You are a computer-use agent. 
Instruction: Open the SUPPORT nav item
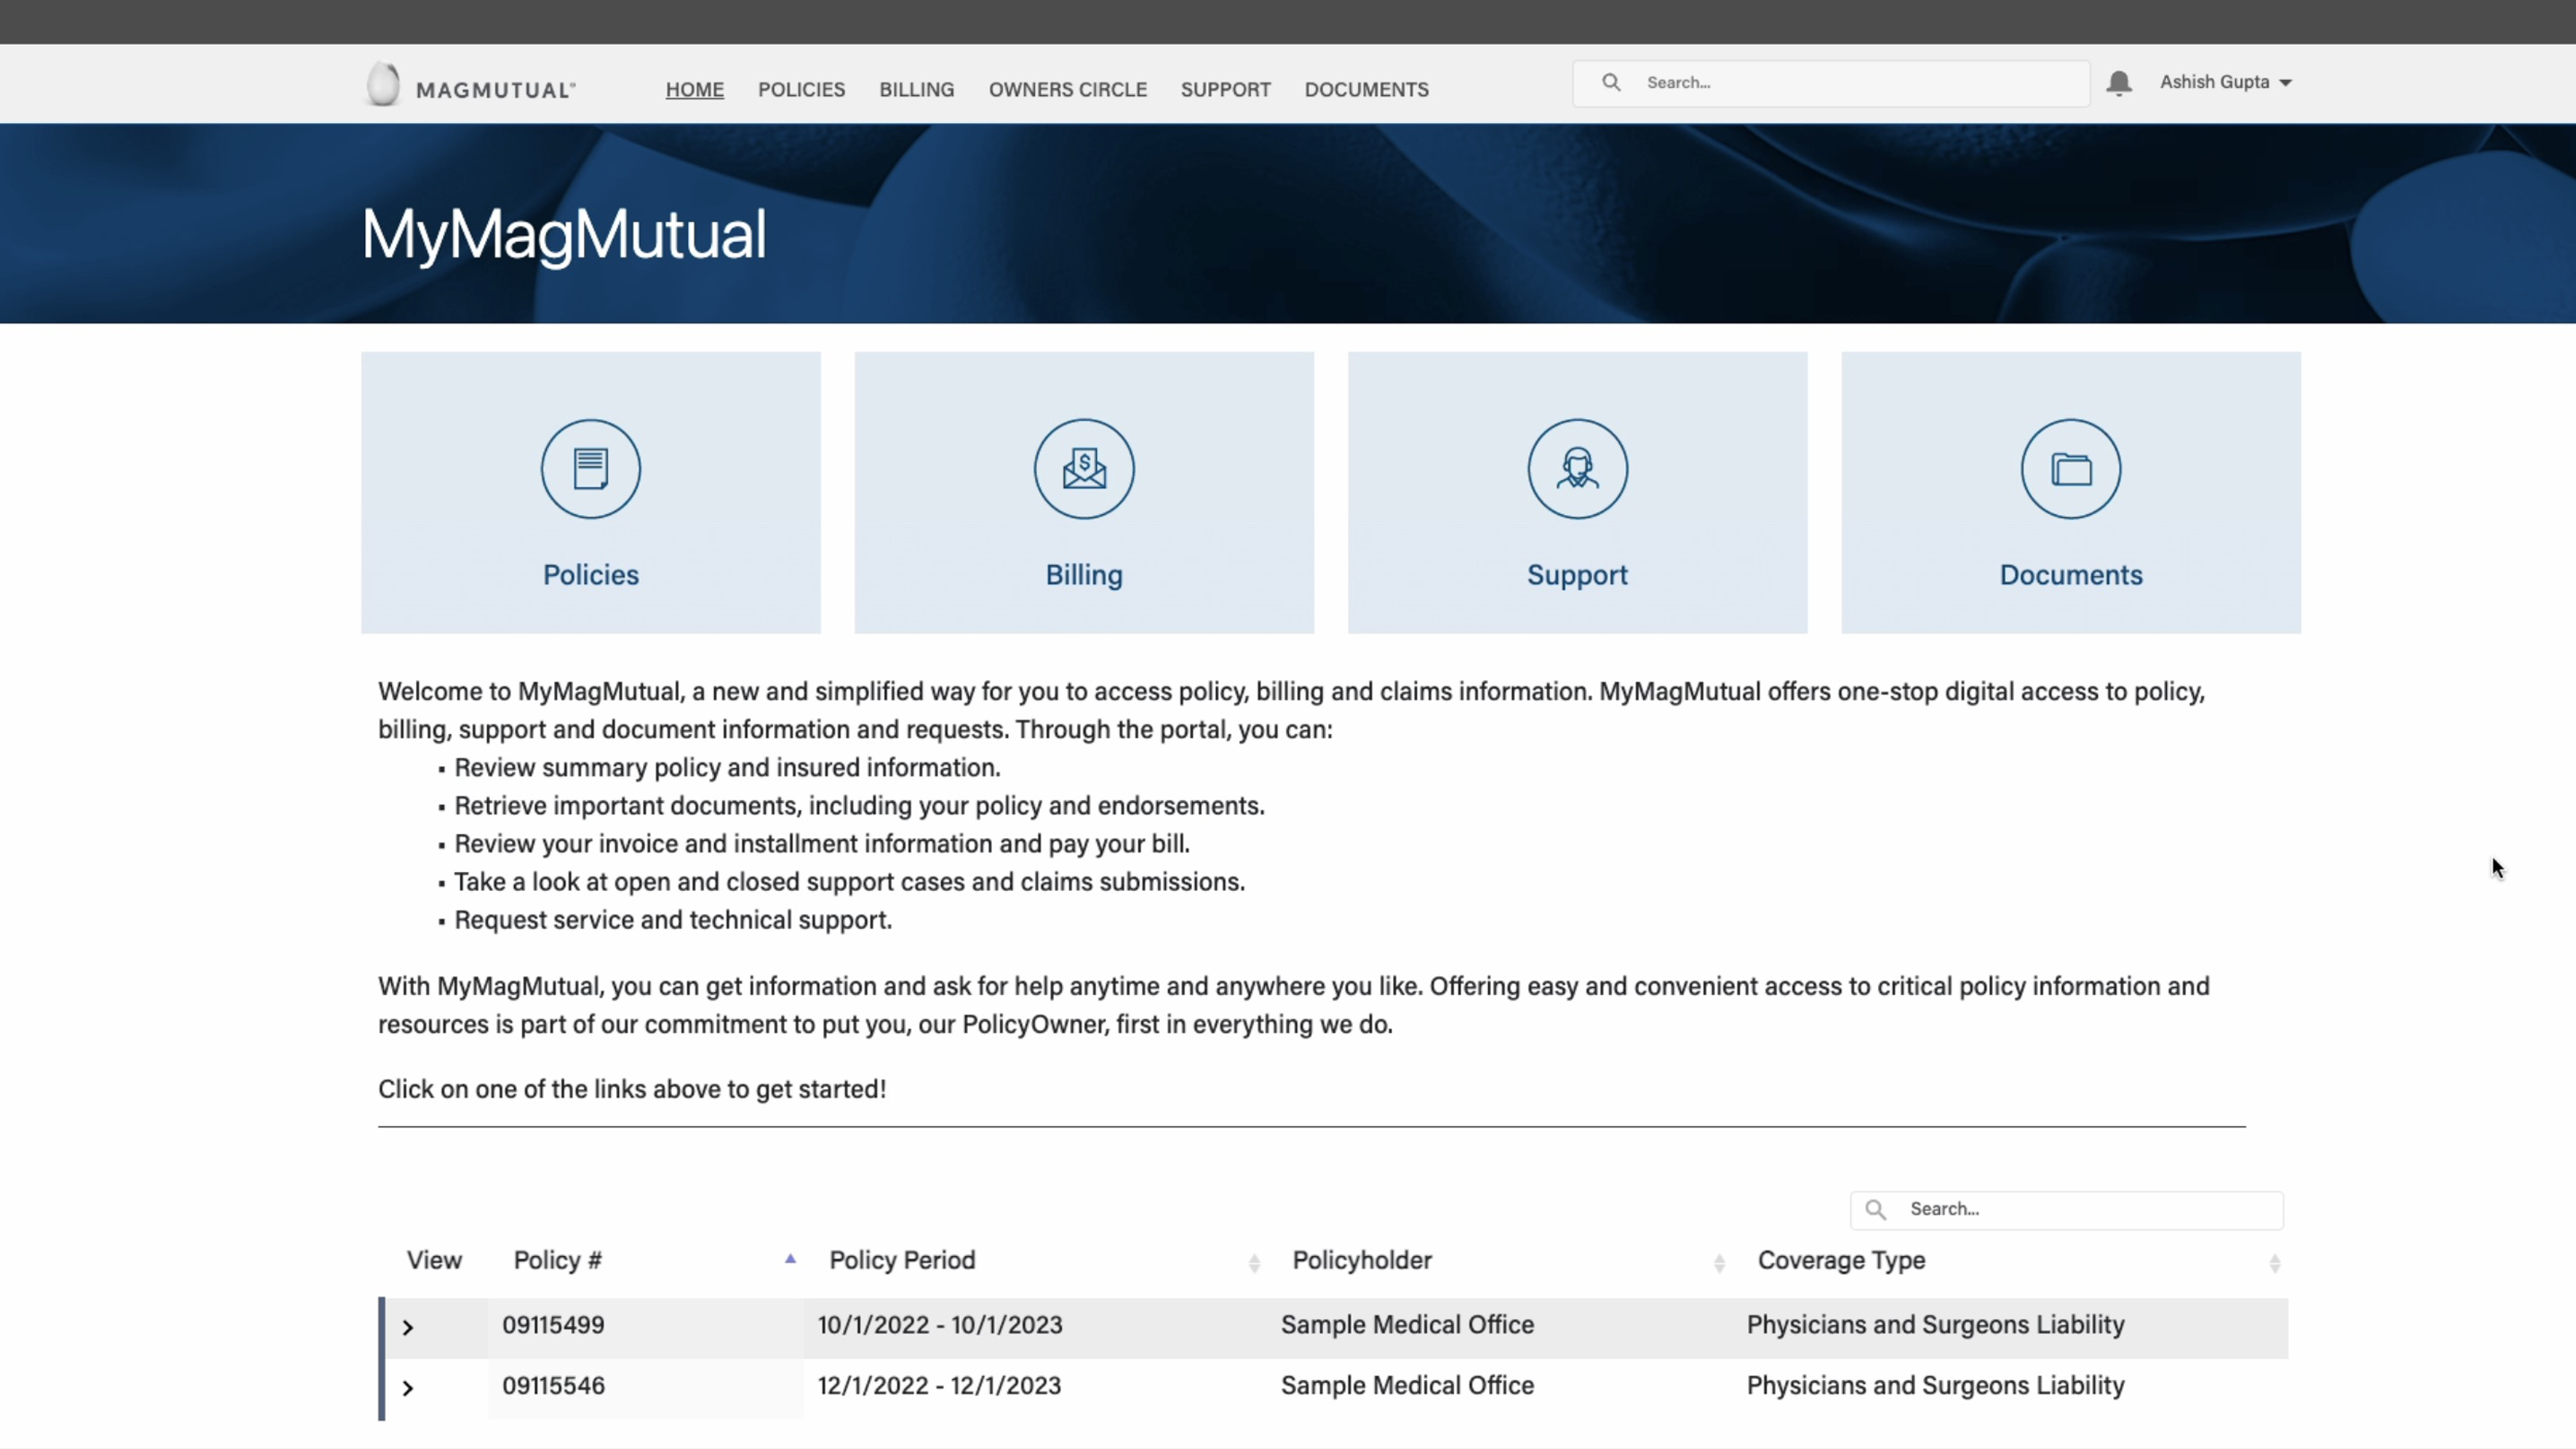[x=1226, y=89]
